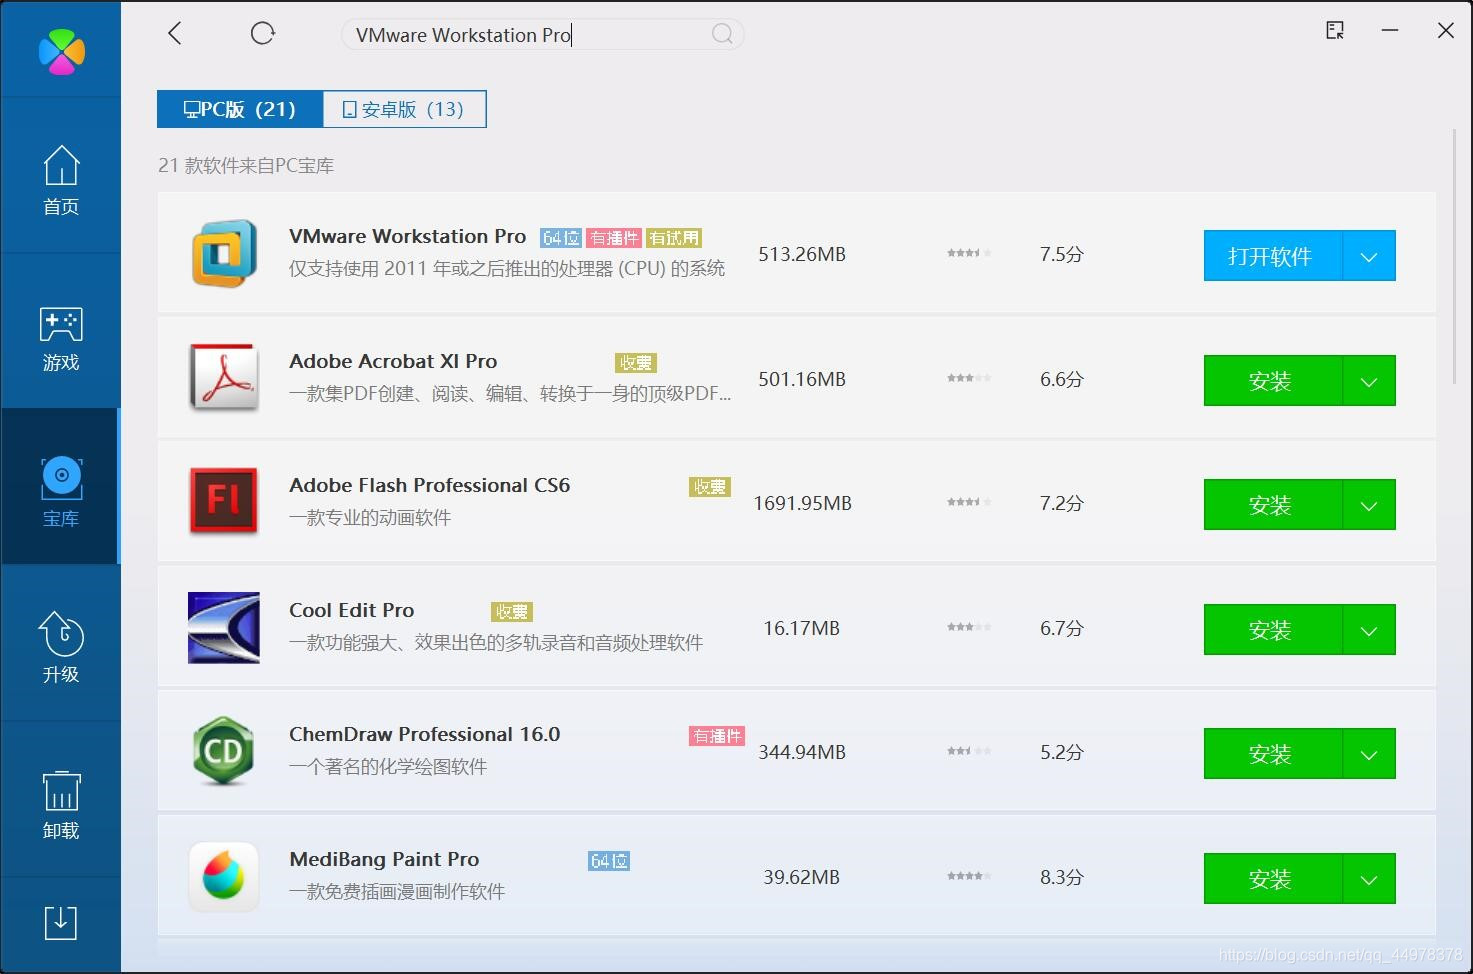The image size is (1473, 974).
Task: Switch to the PC版 (21) tab
Action: tap(240, 109)
